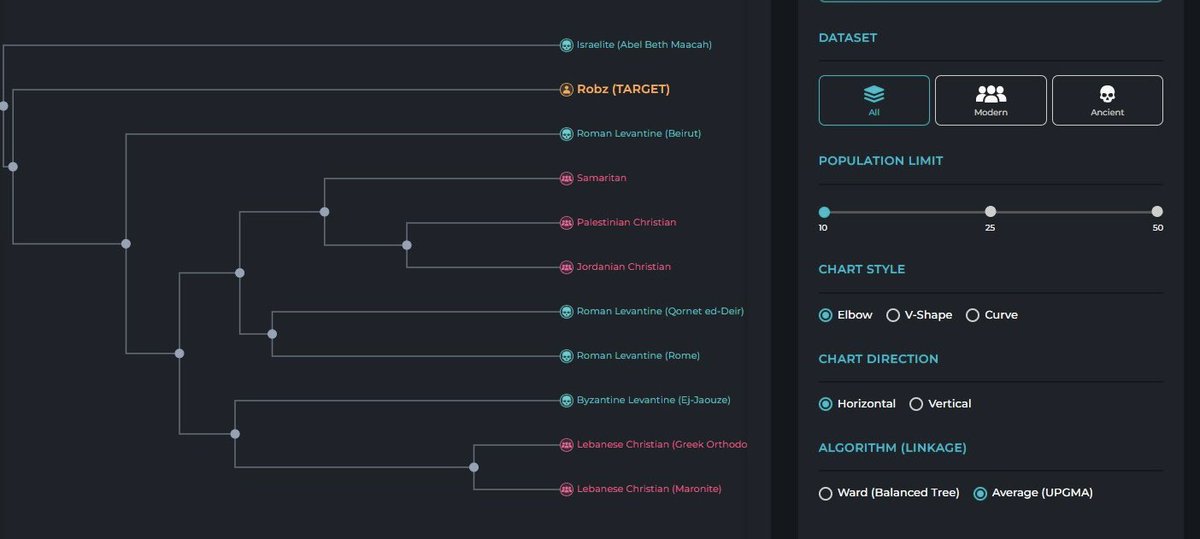
Task: Click the people icon beside Lebanese Christian (Maronite)
Action: coord(566,489)
